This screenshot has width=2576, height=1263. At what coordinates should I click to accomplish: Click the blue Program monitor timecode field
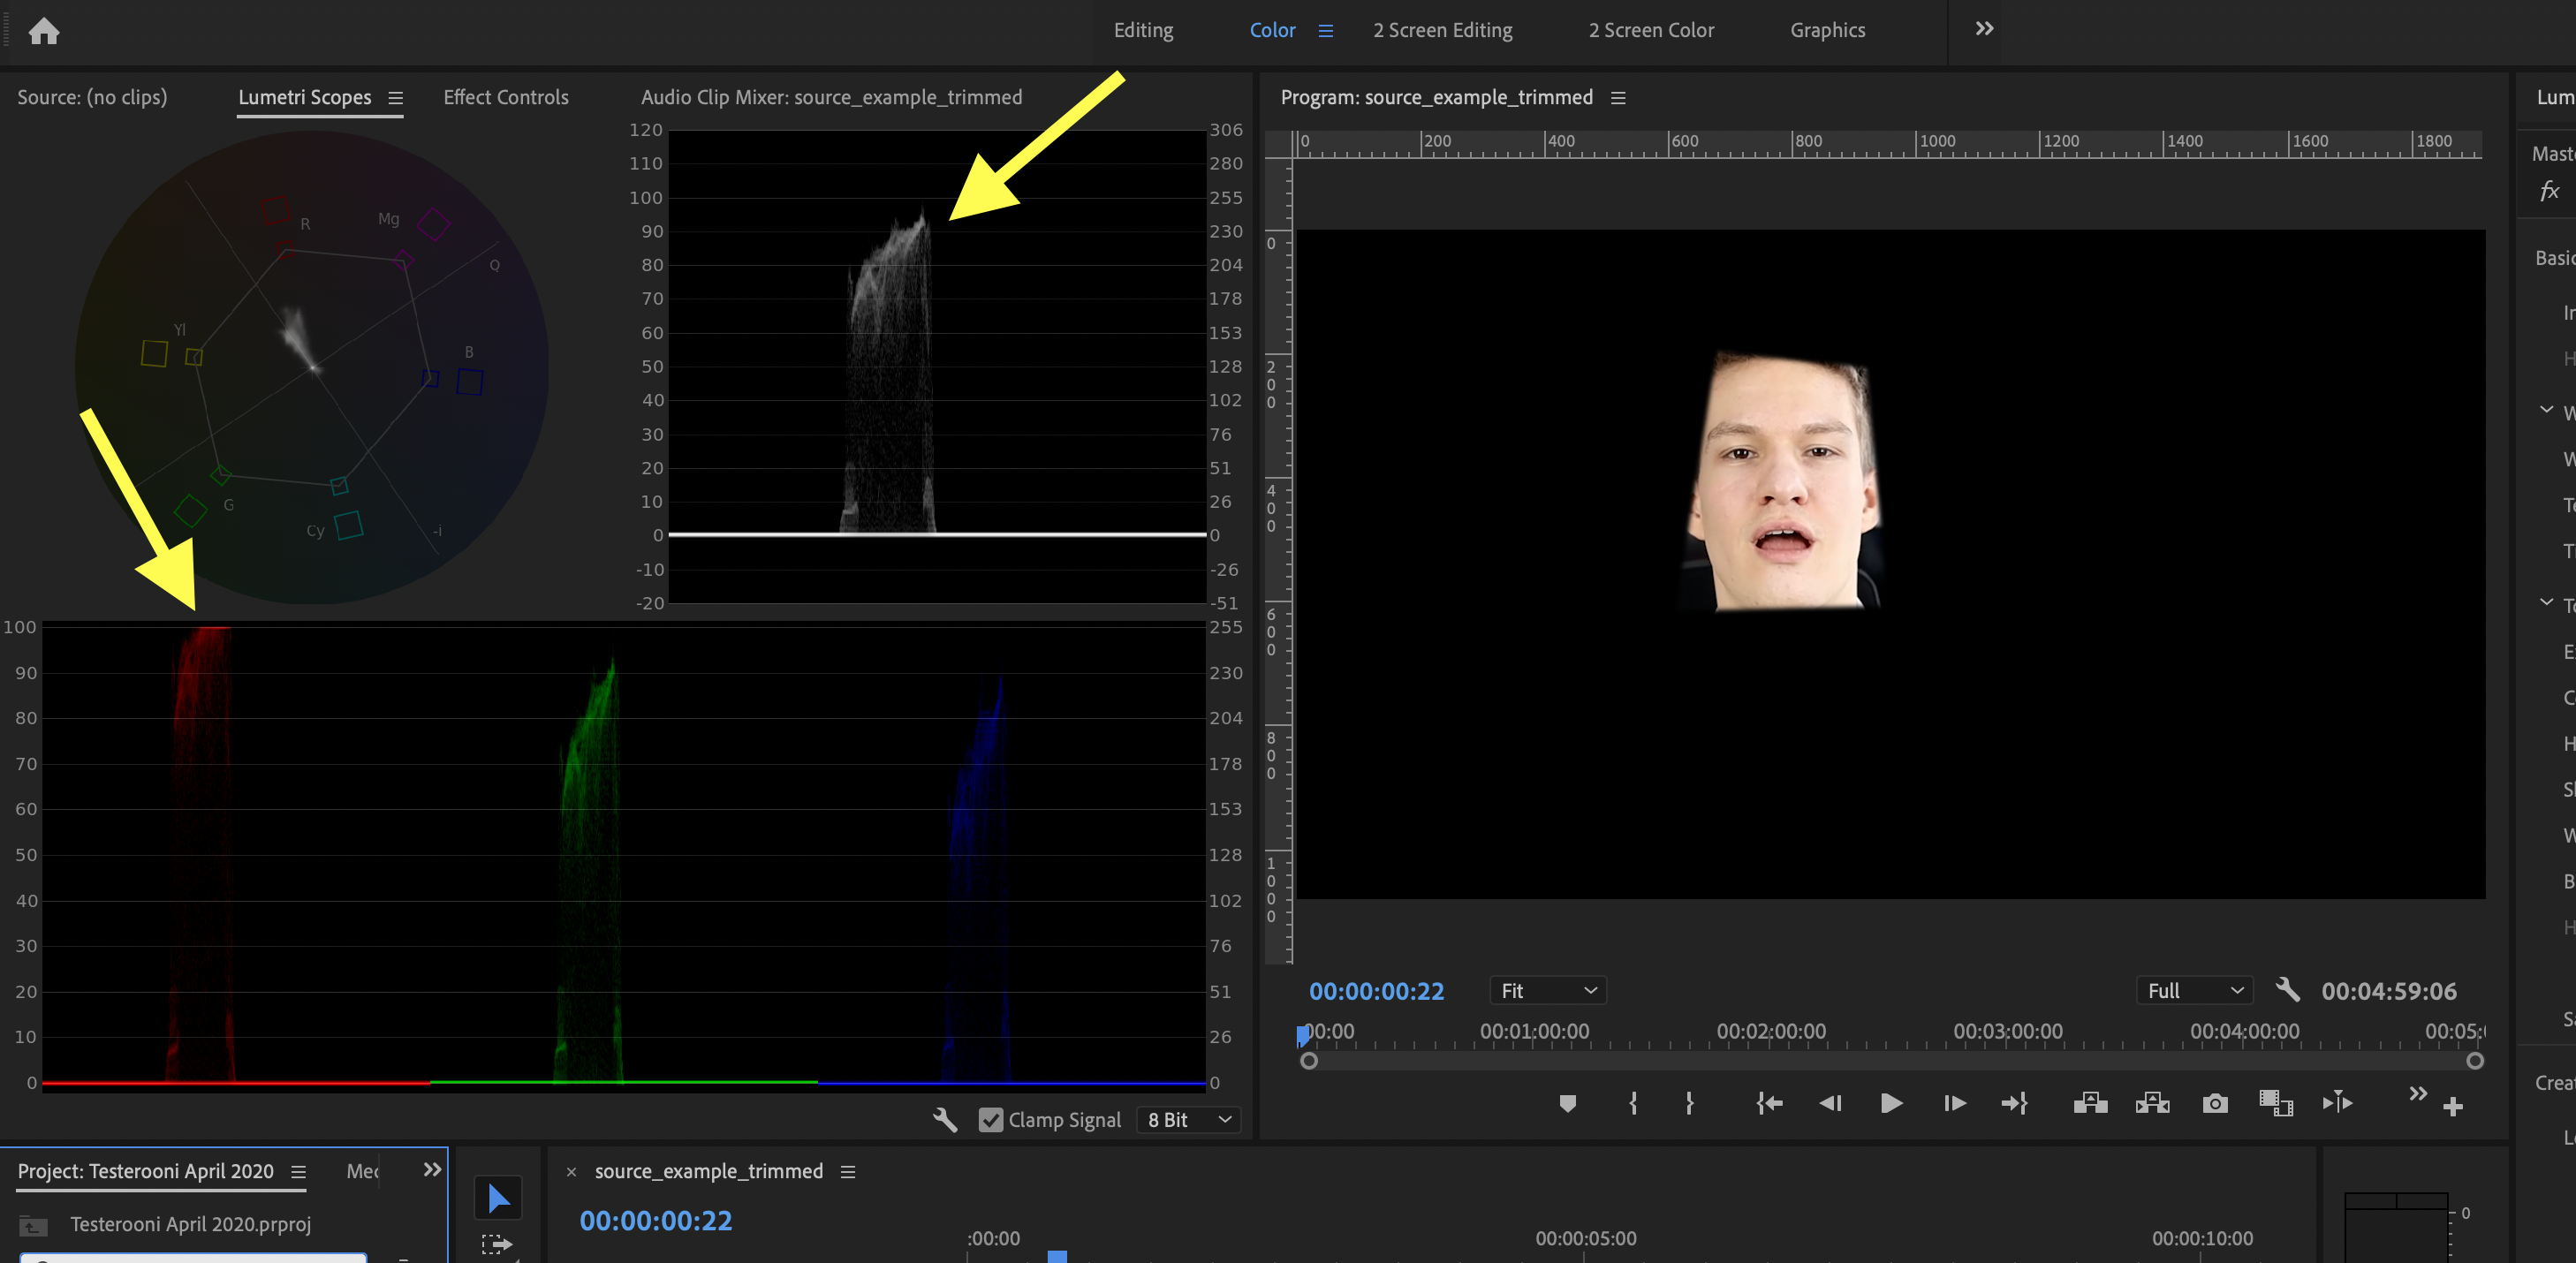[1376, 991]
